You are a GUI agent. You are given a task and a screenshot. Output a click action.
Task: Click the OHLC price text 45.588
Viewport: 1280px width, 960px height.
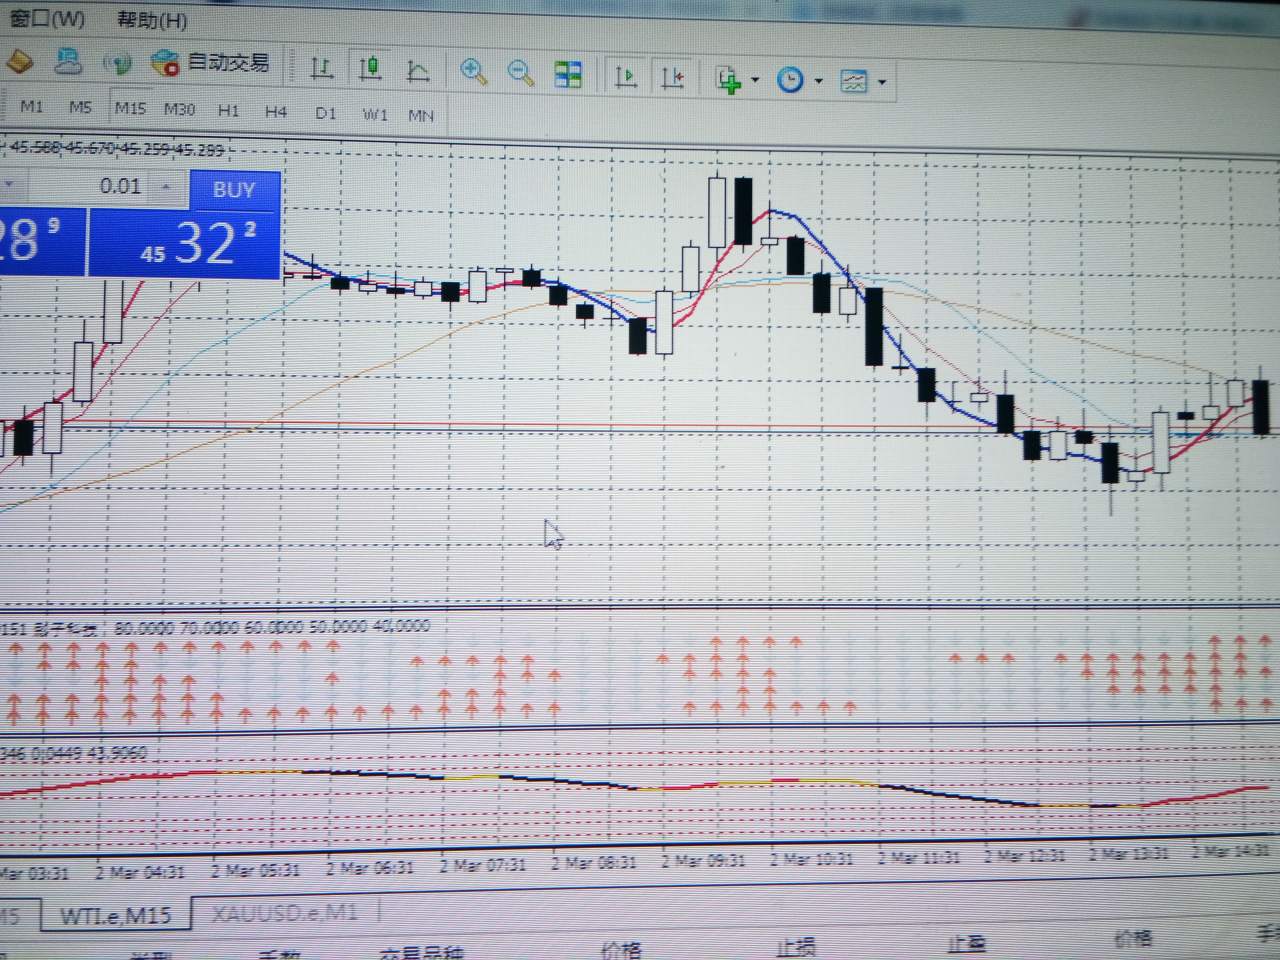tap(35, 147)
